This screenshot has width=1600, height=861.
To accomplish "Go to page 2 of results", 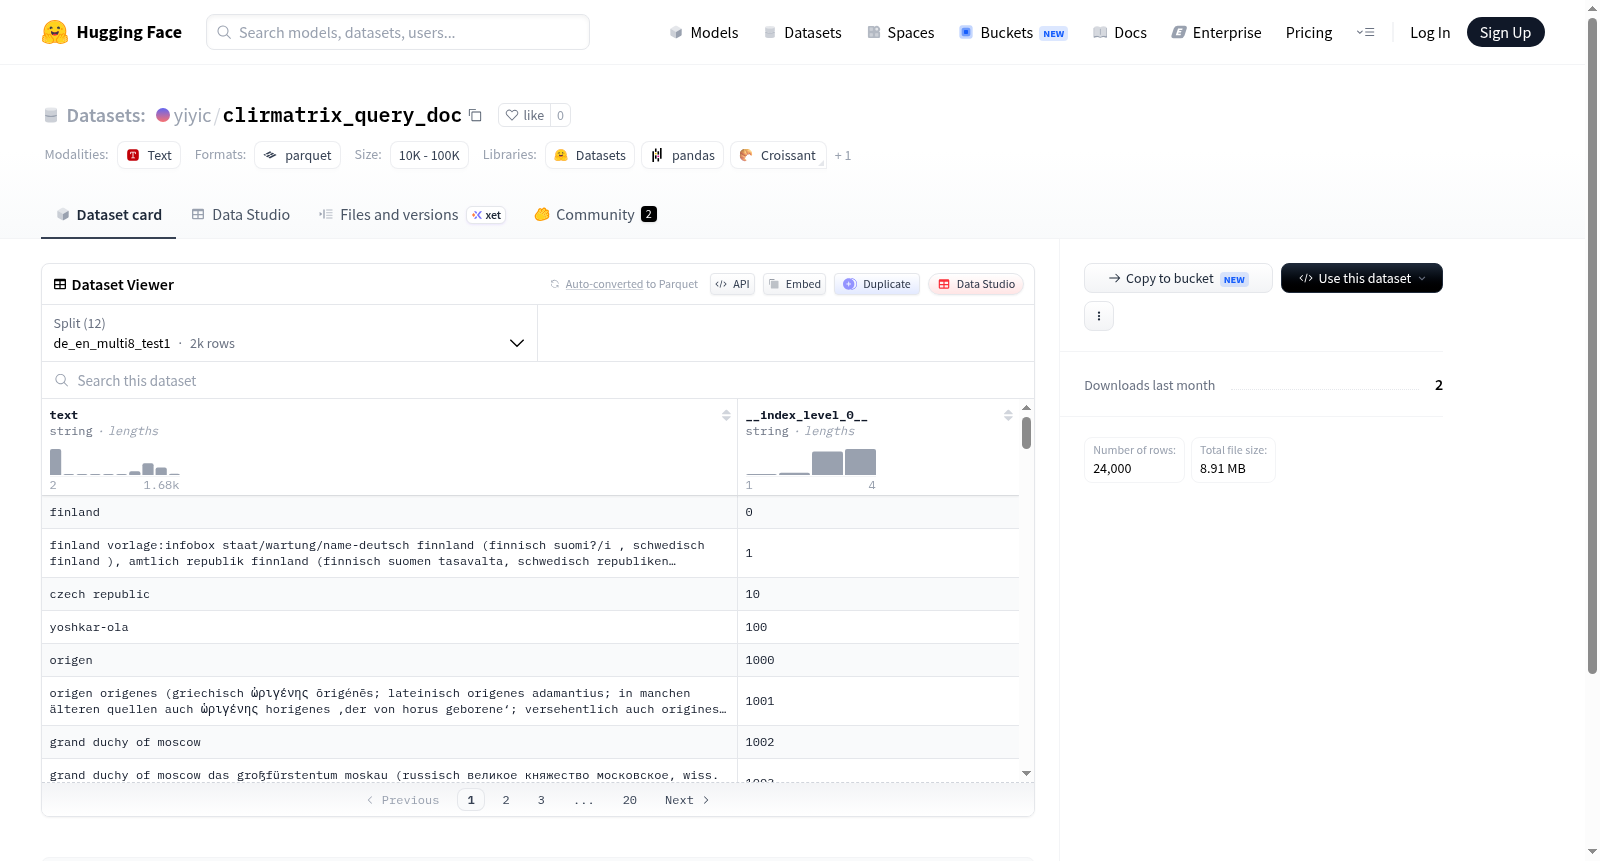I will coord(506,800).
